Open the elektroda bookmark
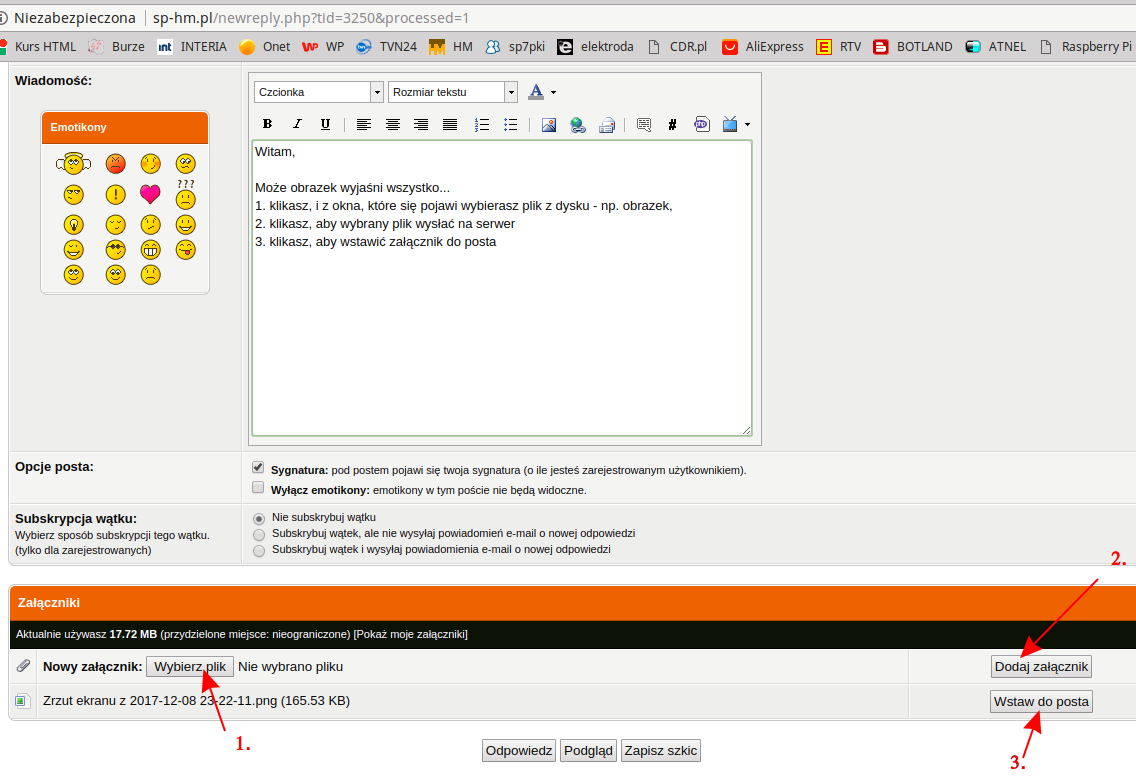 (596, 46)
